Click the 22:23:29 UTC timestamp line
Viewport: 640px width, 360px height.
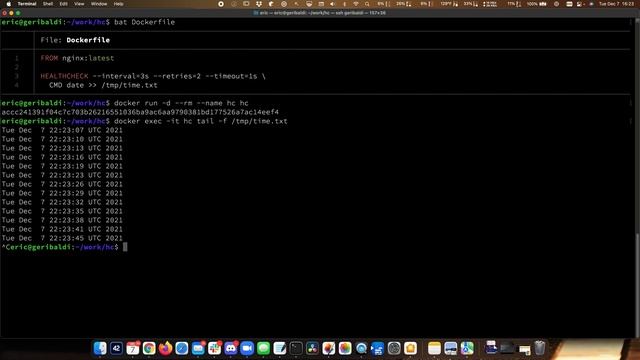point(62,193)
